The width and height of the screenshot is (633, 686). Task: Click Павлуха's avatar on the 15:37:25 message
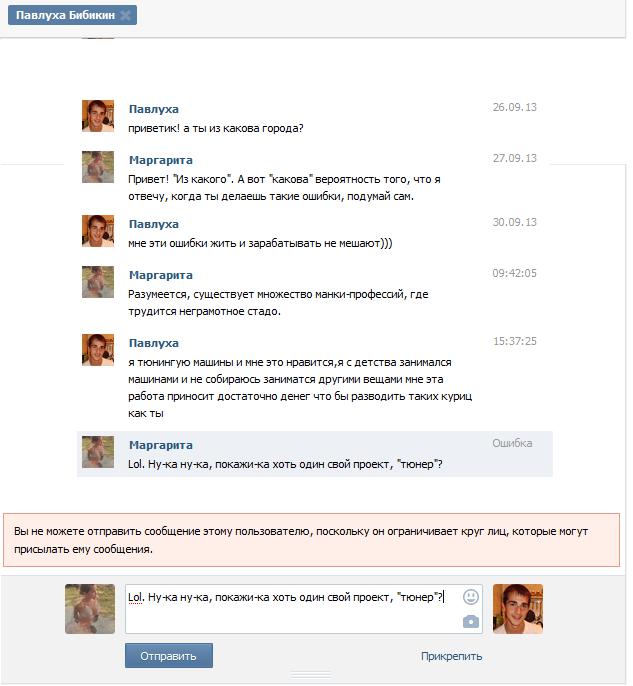tap(98, 350)
